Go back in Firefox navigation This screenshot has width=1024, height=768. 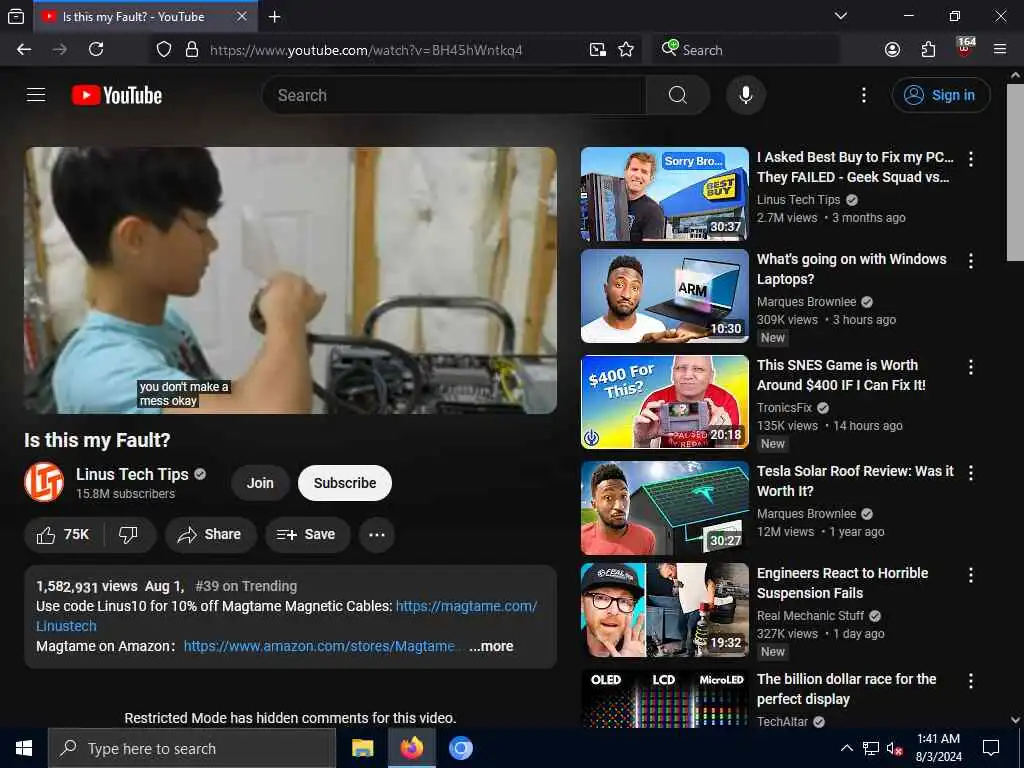(24, 50)
